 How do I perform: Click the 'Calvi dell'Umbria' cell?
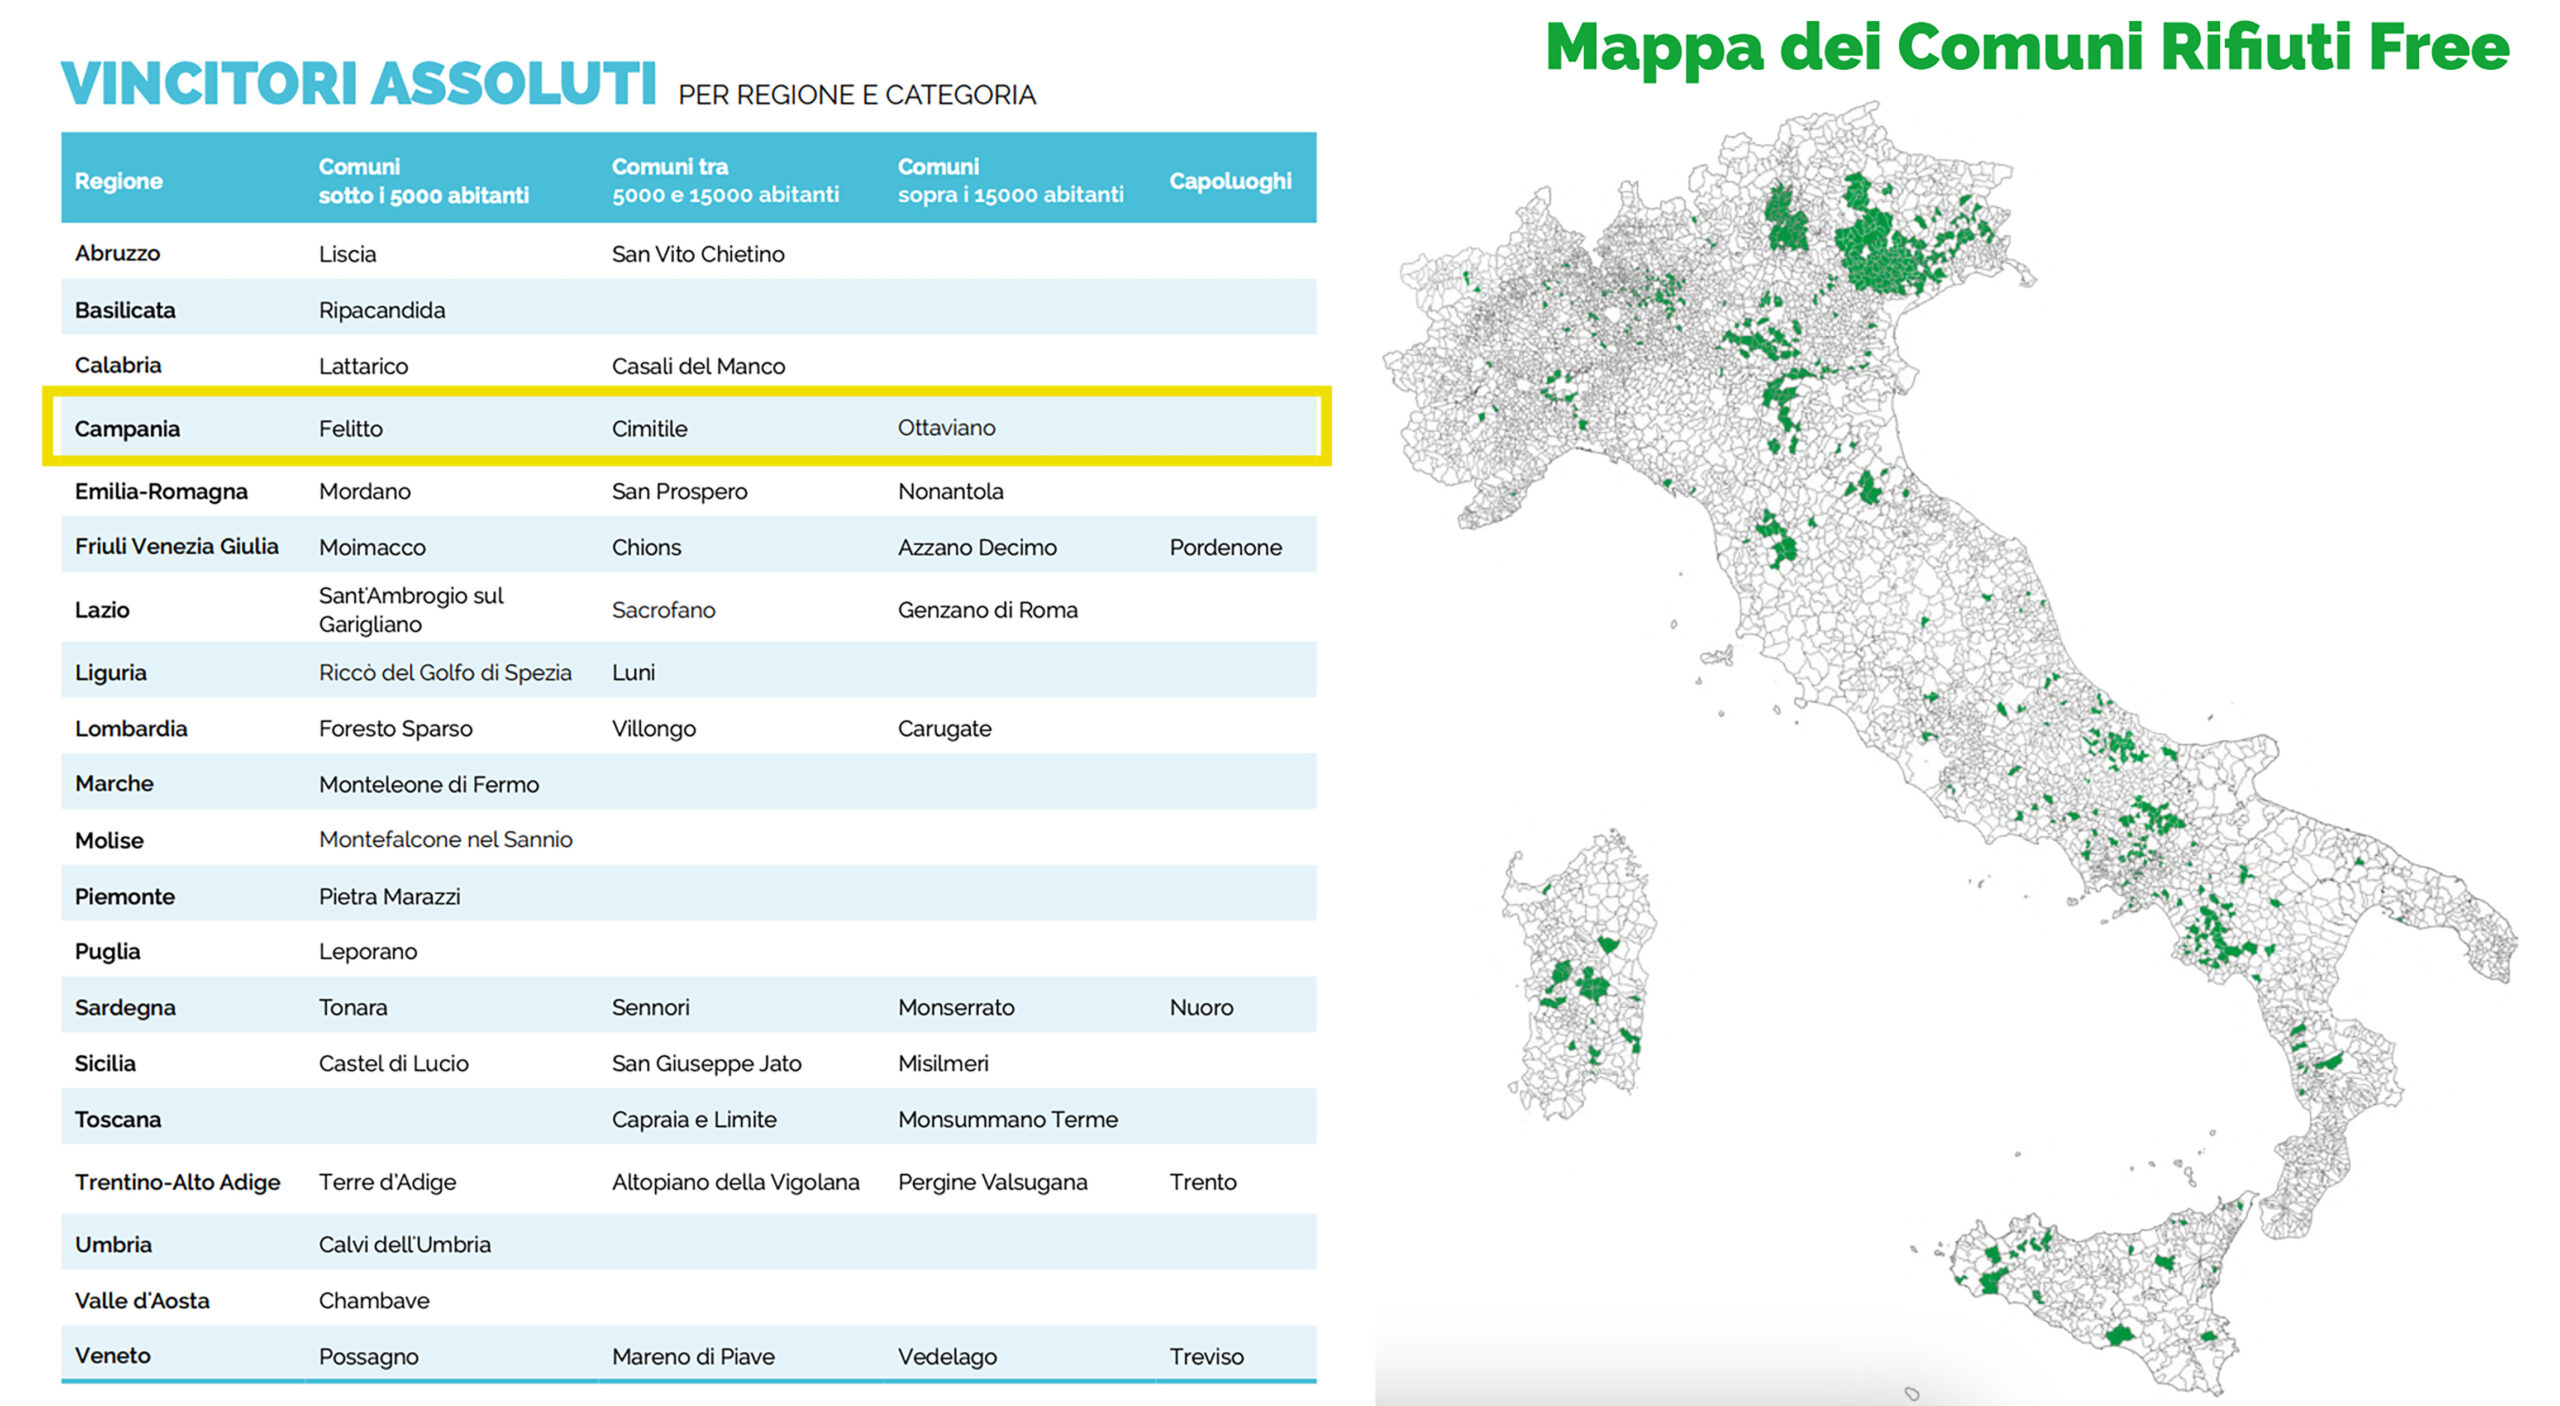[x=404, y=1245]
